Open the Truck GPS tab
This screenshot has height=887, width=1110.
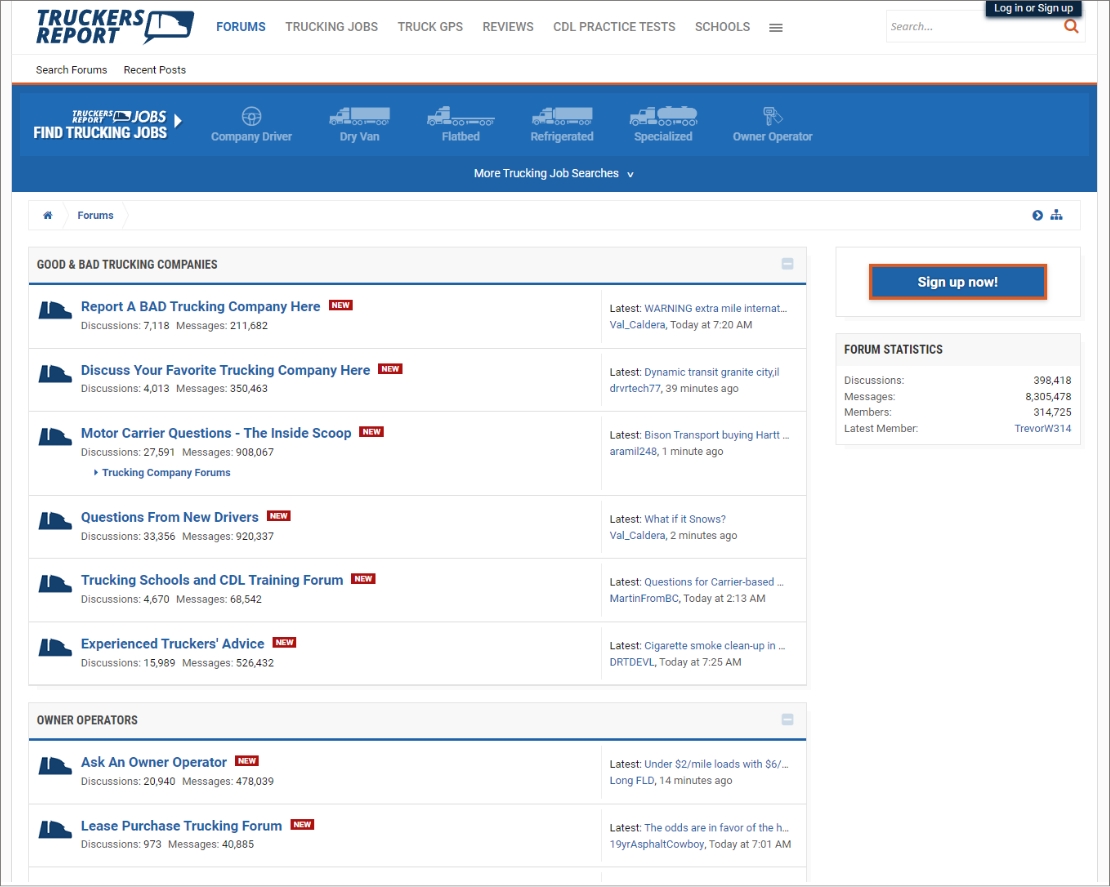pyautogui.click(x=430, y=27)
